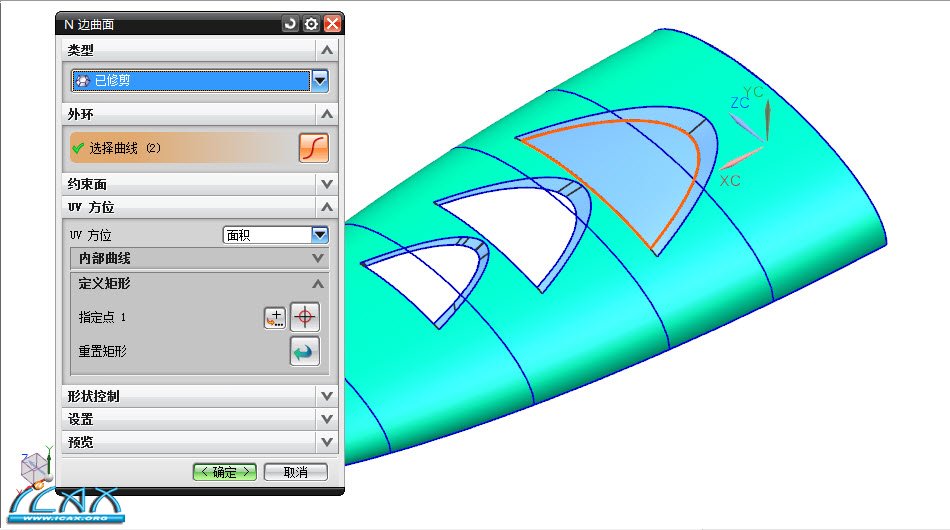Image resolution: width=950 pixels, height=530 pixels.
Task: Click the 确定 OK button
Action: point(225,472)
